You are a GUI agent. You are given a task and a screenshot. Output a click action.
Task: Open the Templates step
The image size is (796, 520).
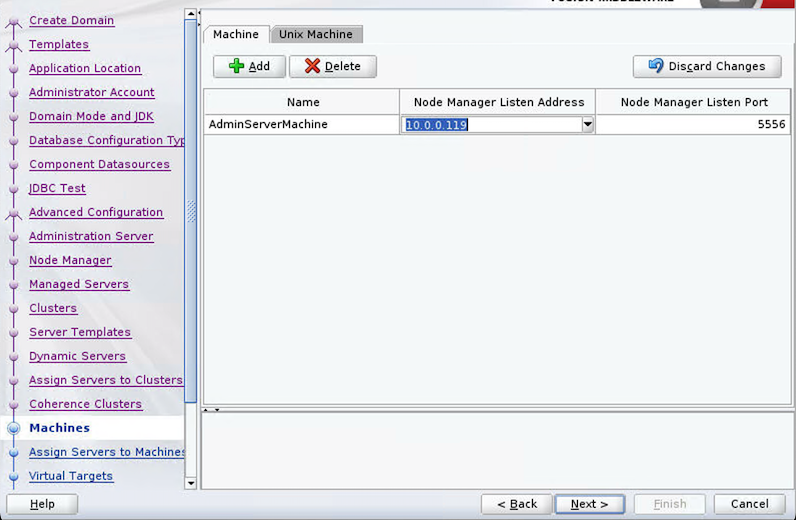coord(59,44)
